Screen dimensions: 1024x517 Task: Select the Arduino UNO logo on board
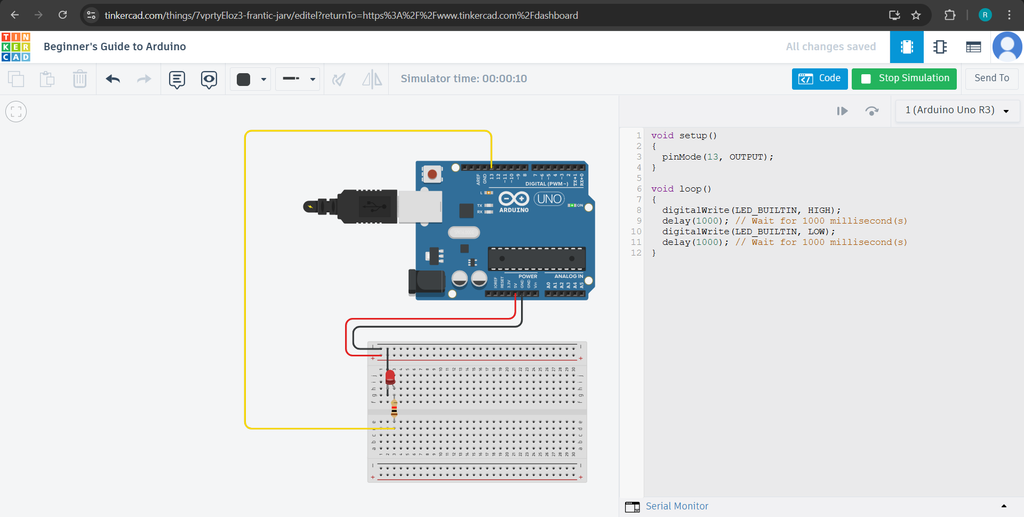[x=530, y=201]
